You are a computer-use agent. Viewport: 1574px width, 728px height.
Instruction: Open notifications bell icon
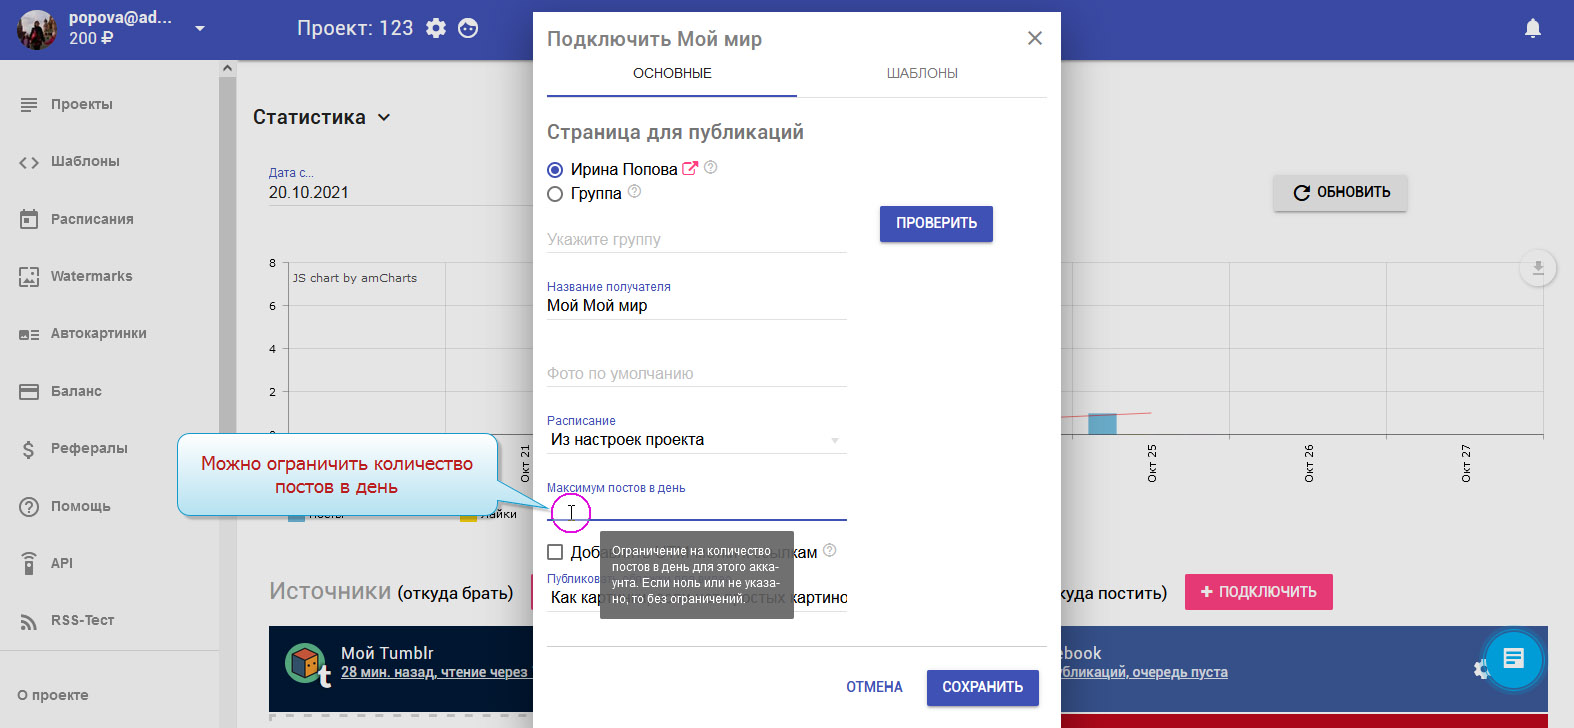pos(1532,28)
